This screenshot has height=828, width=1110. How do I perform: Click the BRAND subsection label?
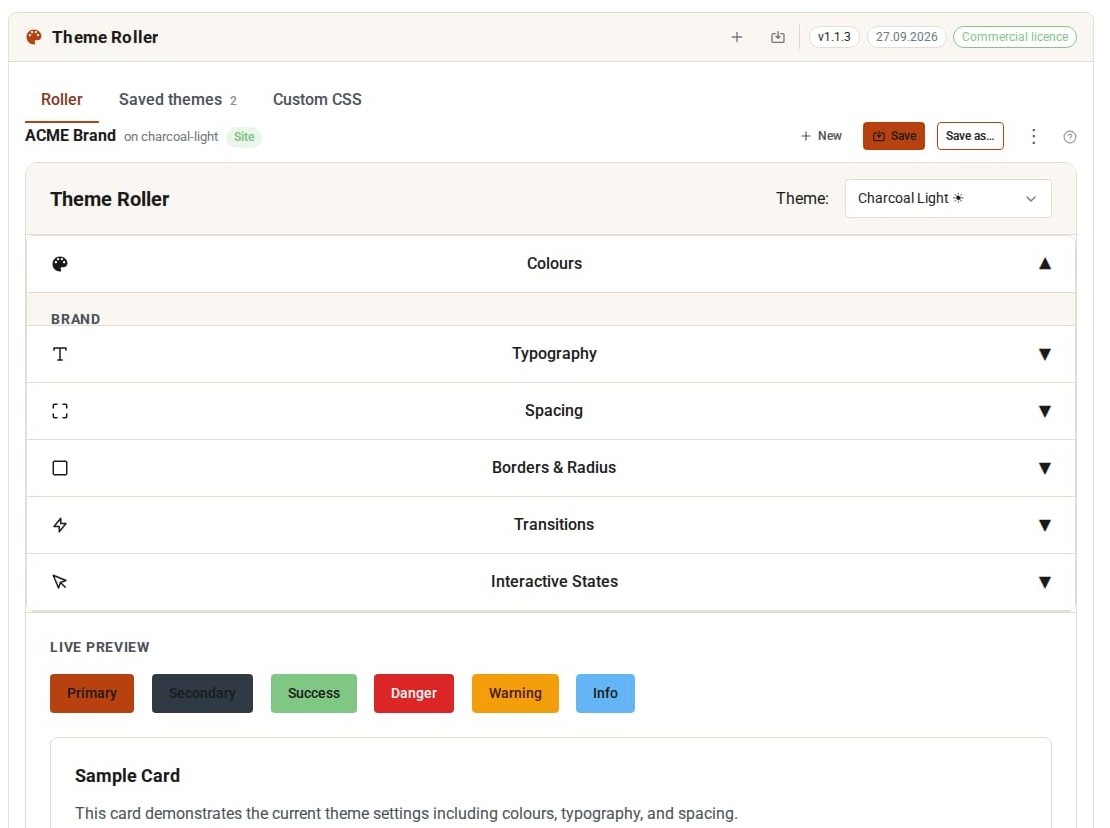(76, 319)
